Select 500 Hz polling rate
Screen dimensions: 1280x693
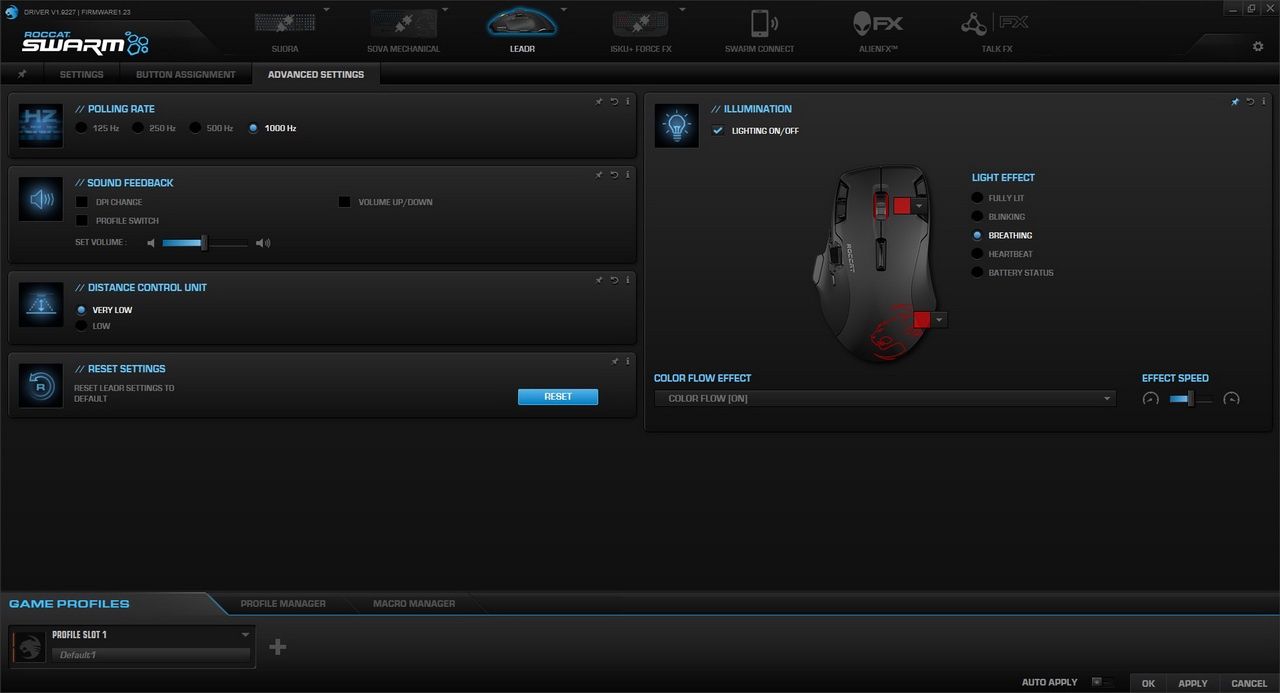click(195, 128)
